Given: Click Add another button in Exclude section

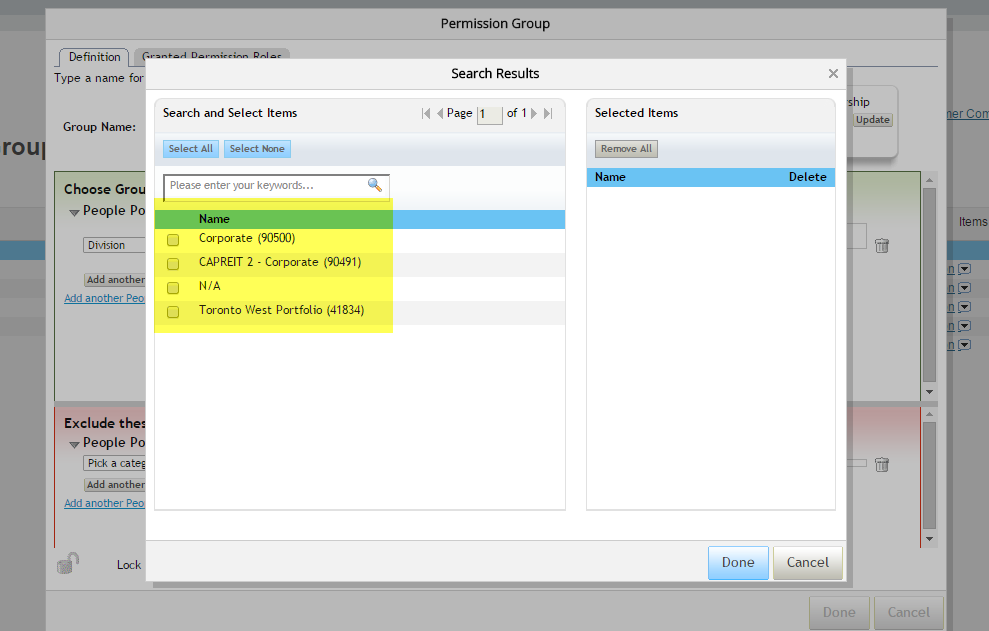Looking at the screenshot, I should click(x=115, y=485).
